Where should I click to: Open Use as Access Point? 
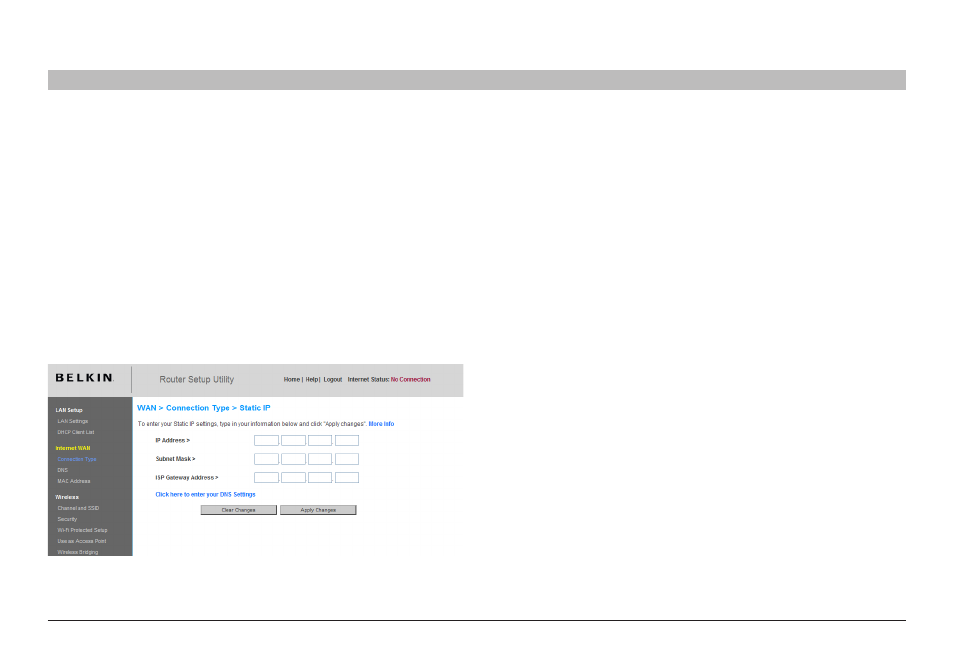click(x=82, y=541)
